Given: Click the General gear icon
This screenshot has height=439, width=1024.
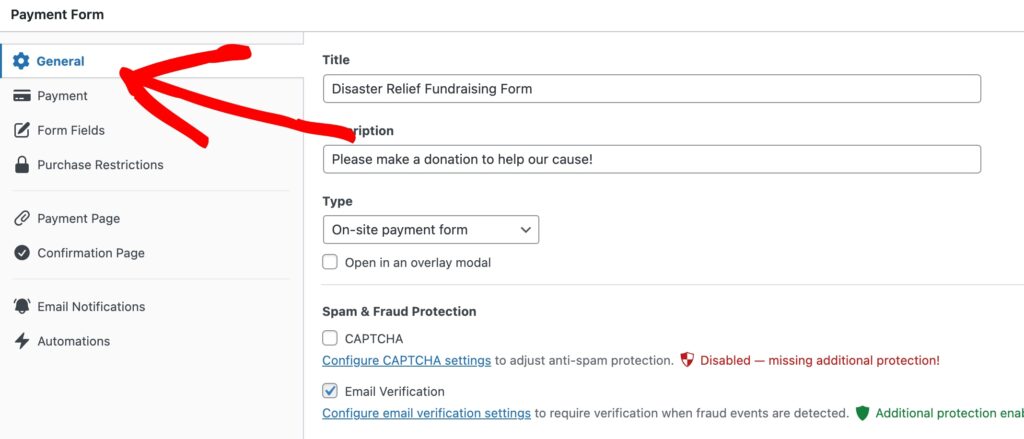Looking at the screenshot, I should click(21, 61).
